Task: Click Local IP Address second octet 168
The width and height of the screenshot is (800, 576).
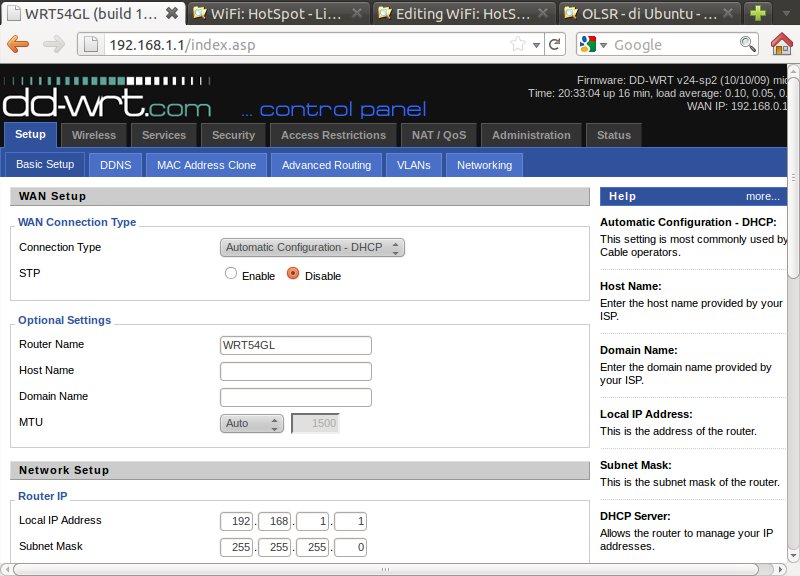Action: pos(274,521)
